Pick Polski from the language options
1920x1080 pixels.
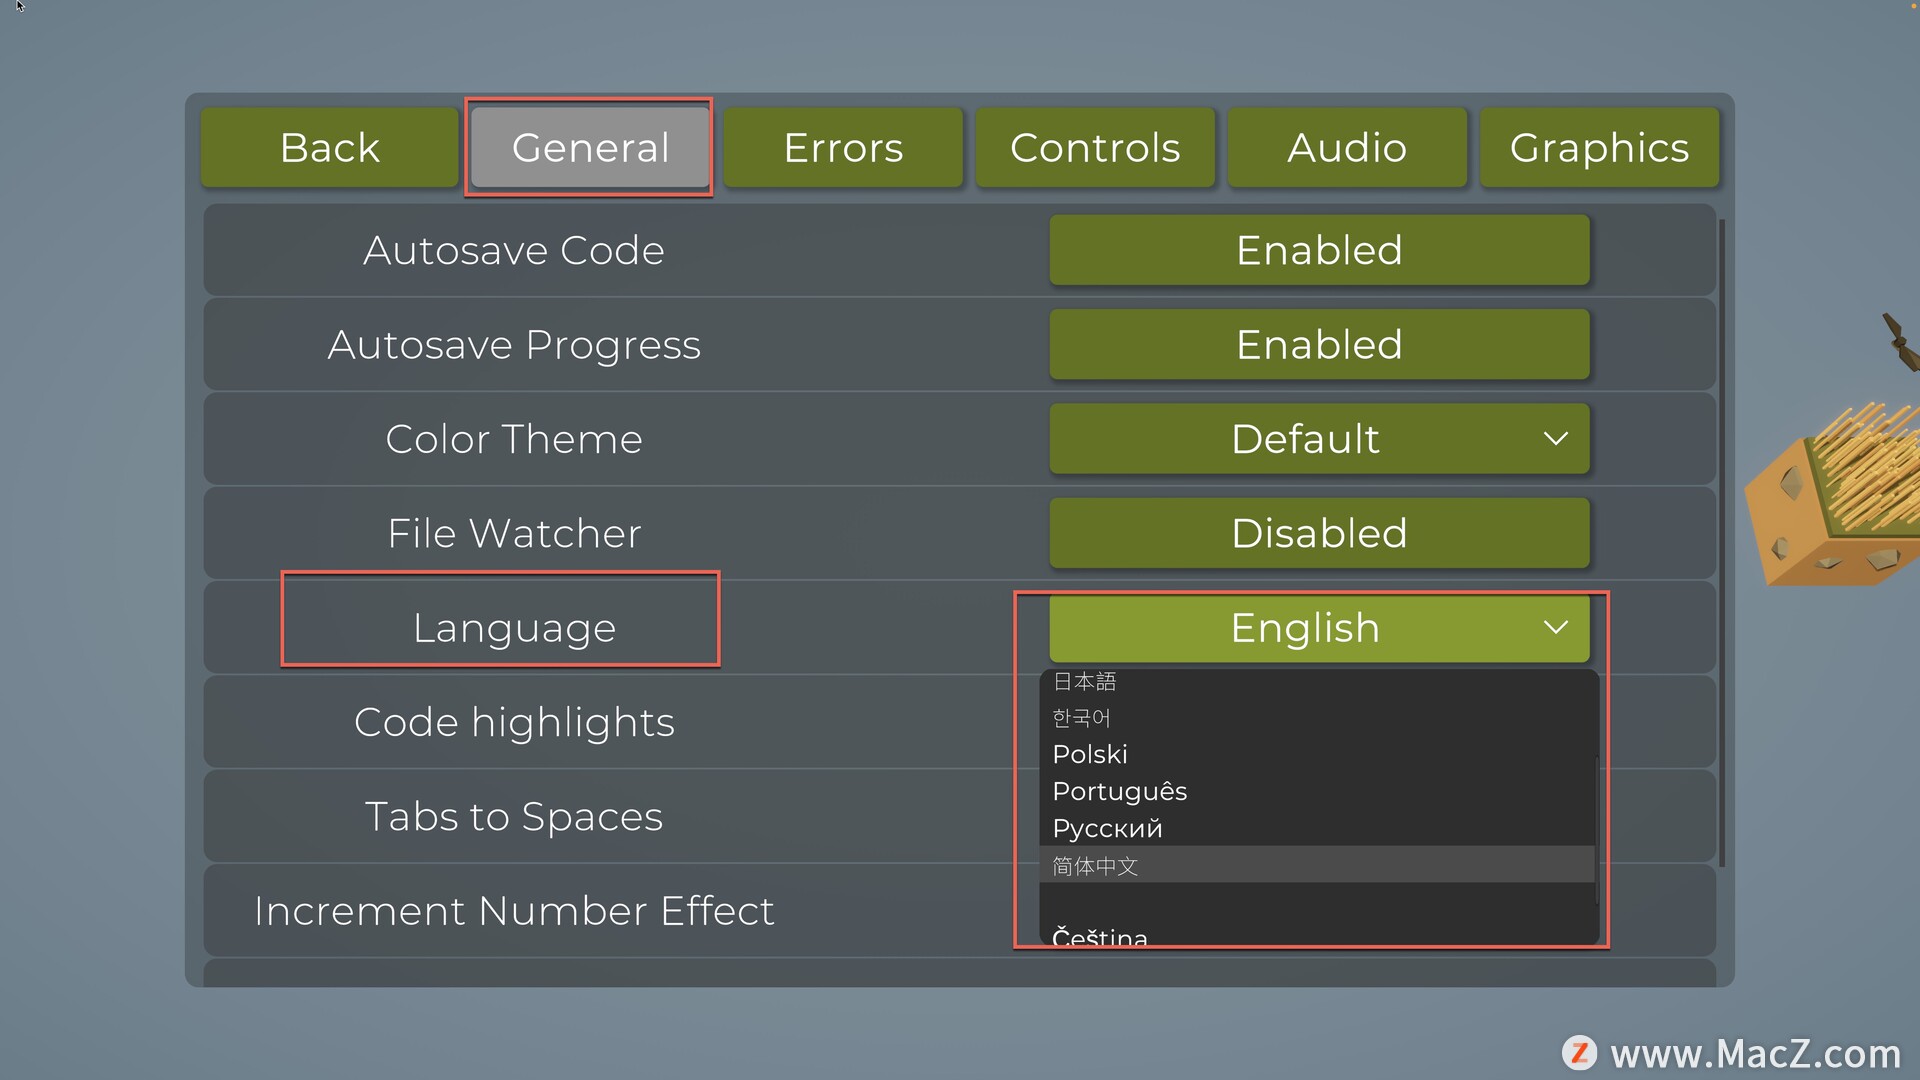[x=1090, y=755]
